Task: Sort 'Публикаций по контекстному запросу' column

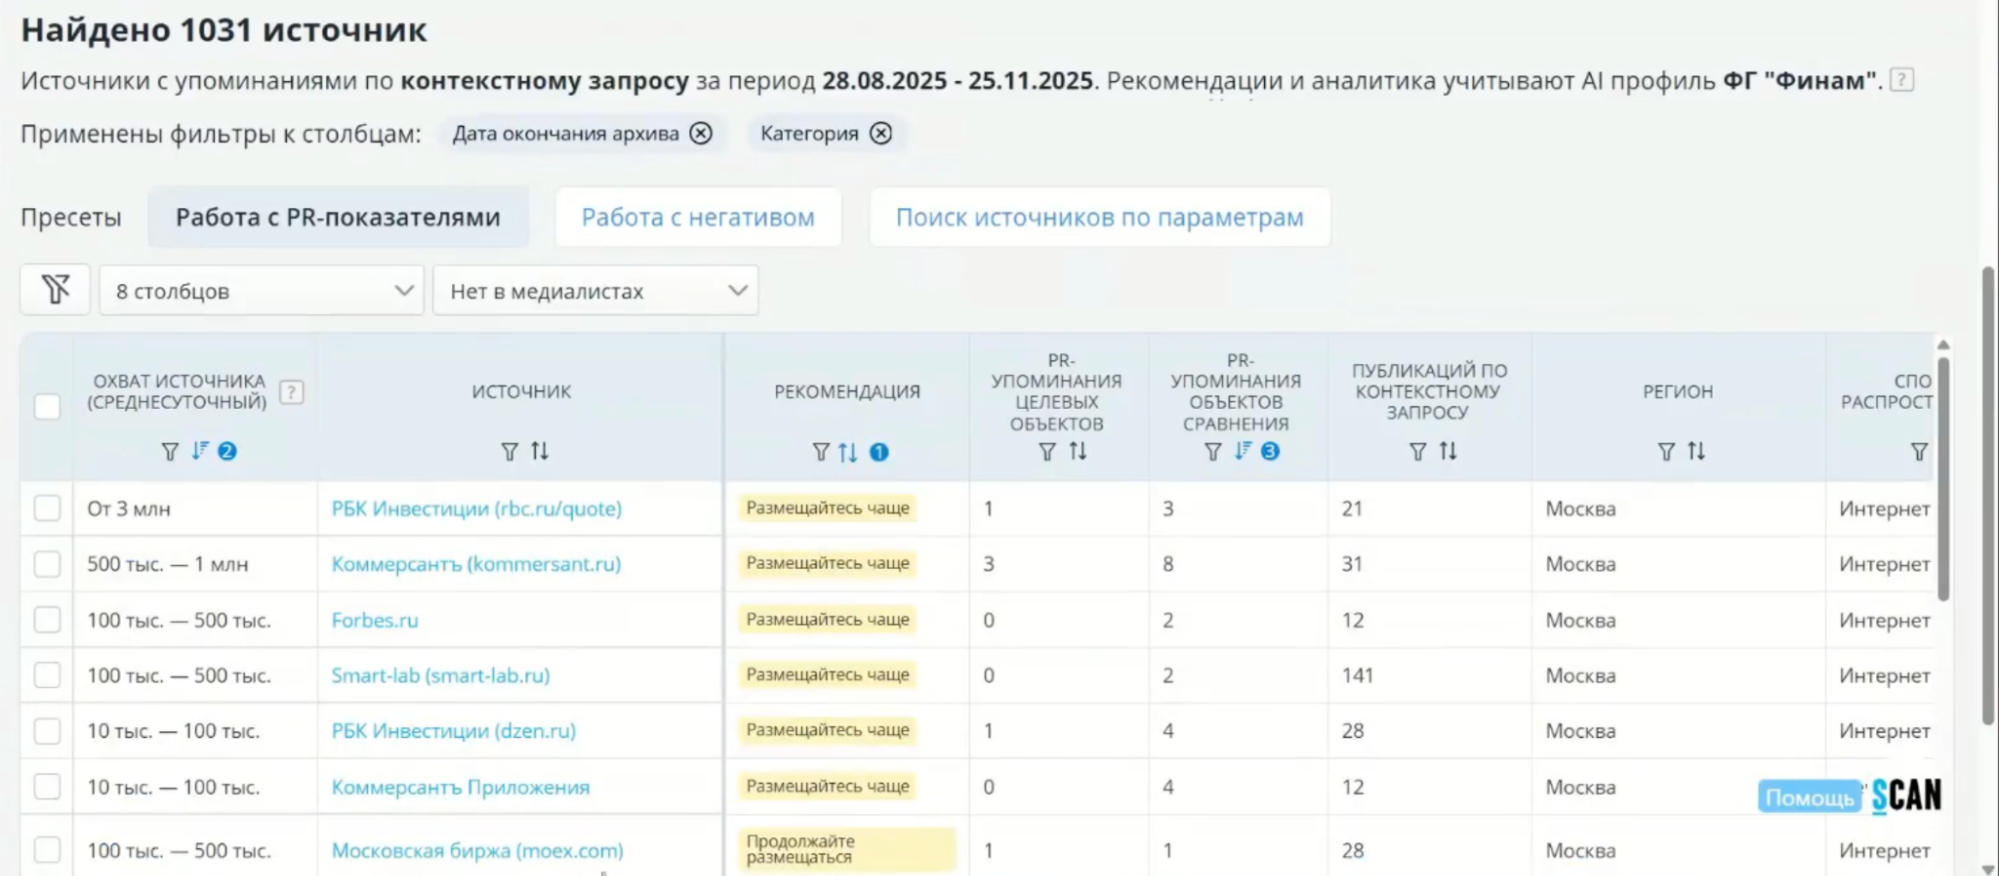Action: 1448,451
